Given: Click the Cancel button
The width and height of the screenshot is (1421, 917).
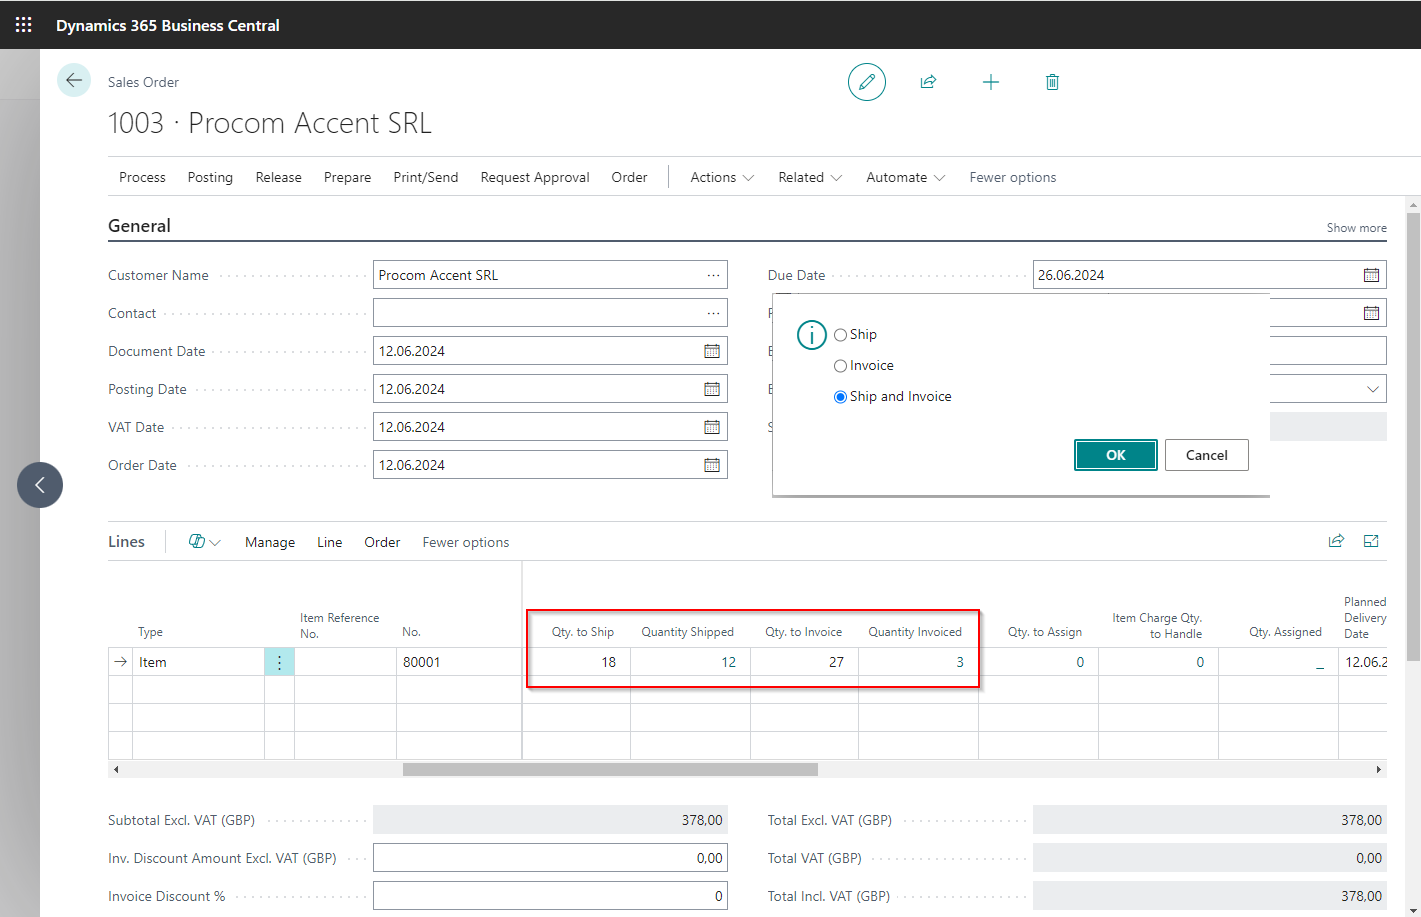Looking at the screenshot, I should [x=1207, y=455].
